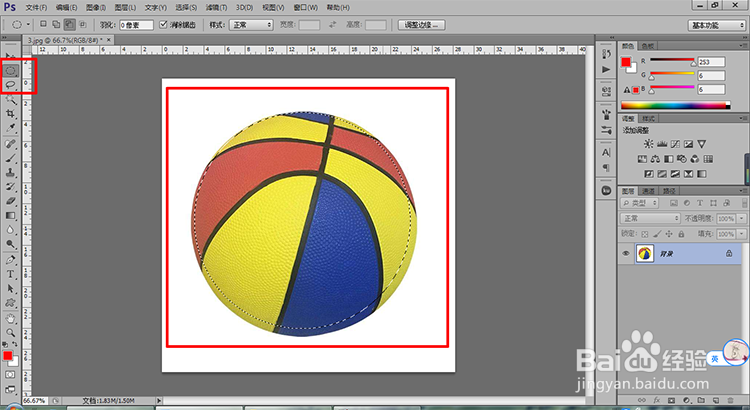The image size is (750, 410).
Task: Toggle lock position move icon
Action: click(x=669, y=234)
